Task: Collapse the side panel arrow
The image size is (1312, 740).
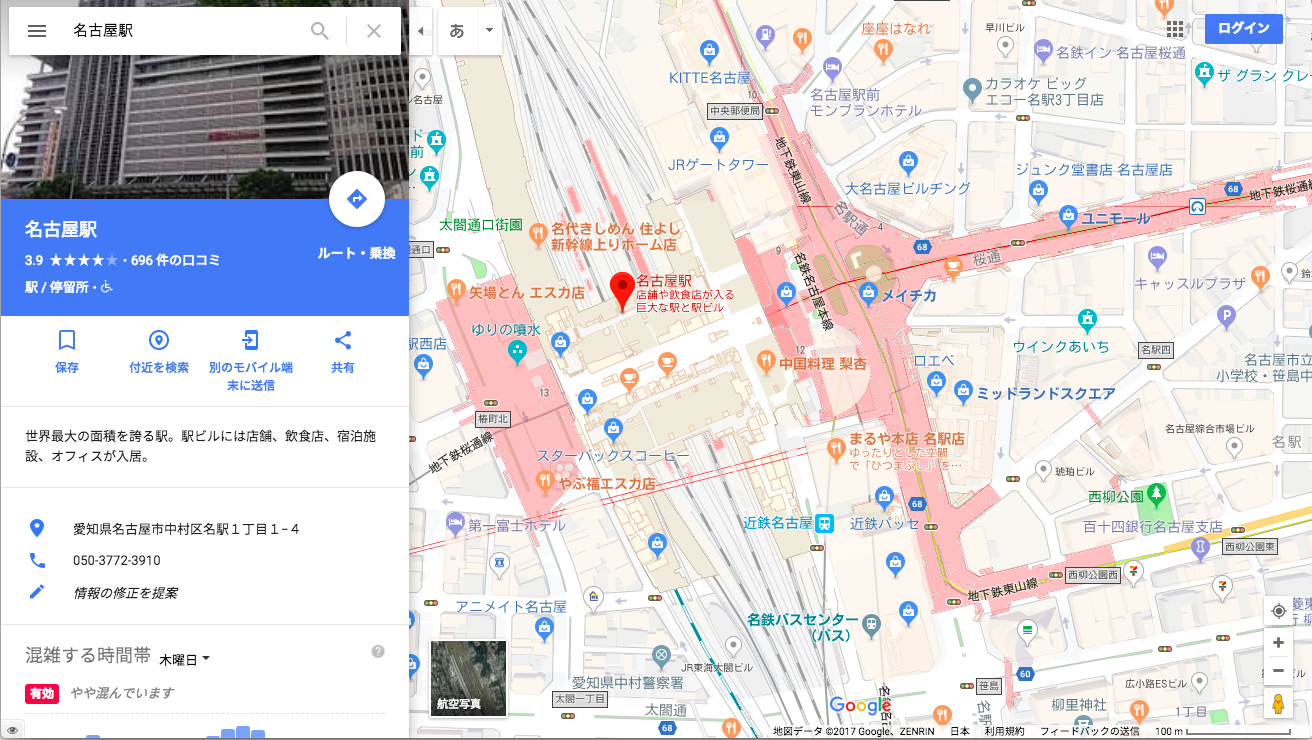Action: pyautogui.click(x=420, y=31)
